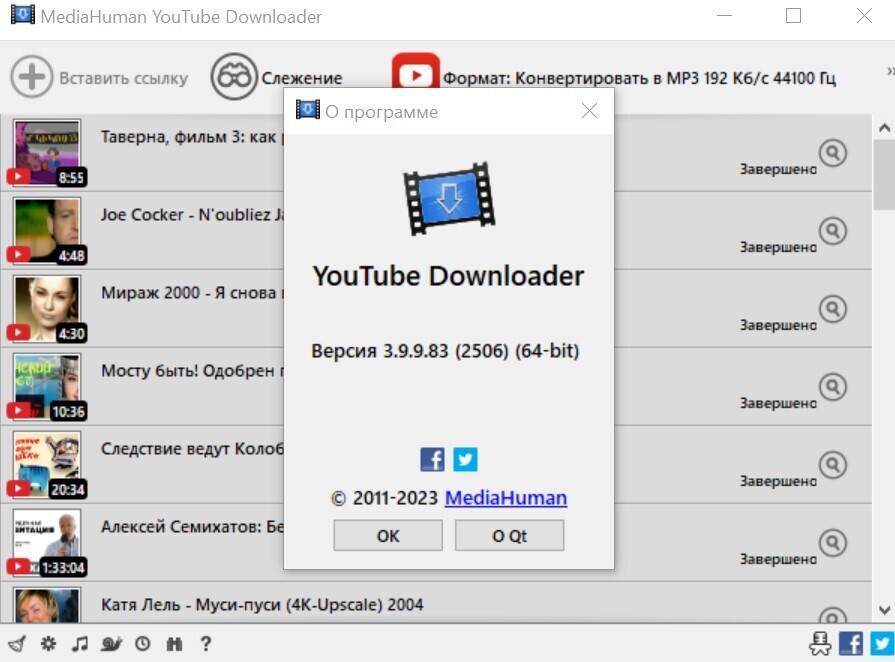Open the Tracking binoculars toolbar icon
Image resolution: width=895 pixels, height=662 pixels.
[x=234, y=76]
